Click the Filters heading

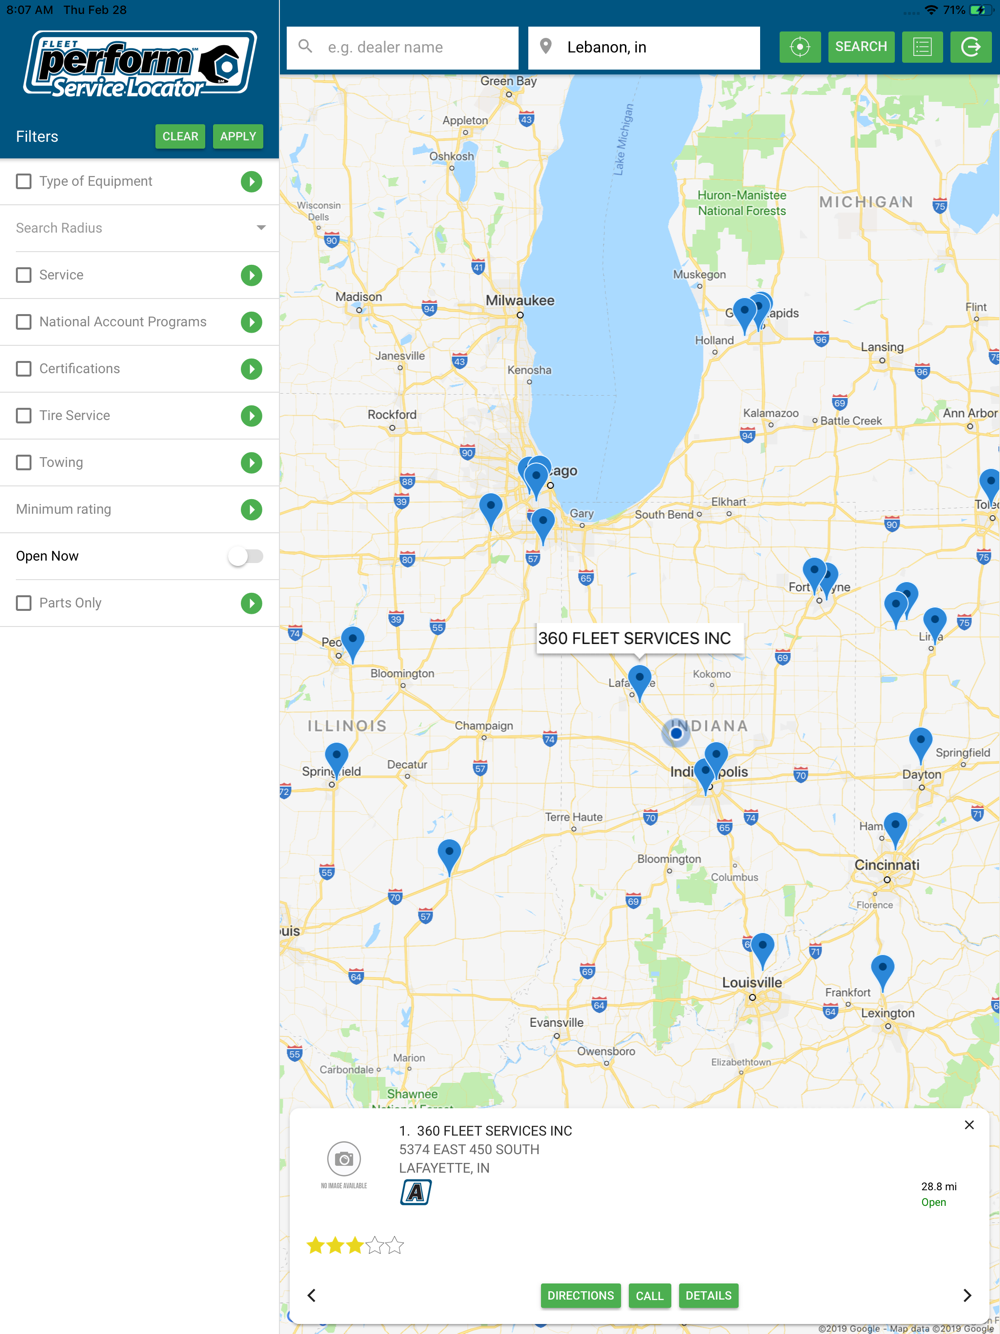coord(37,136)
